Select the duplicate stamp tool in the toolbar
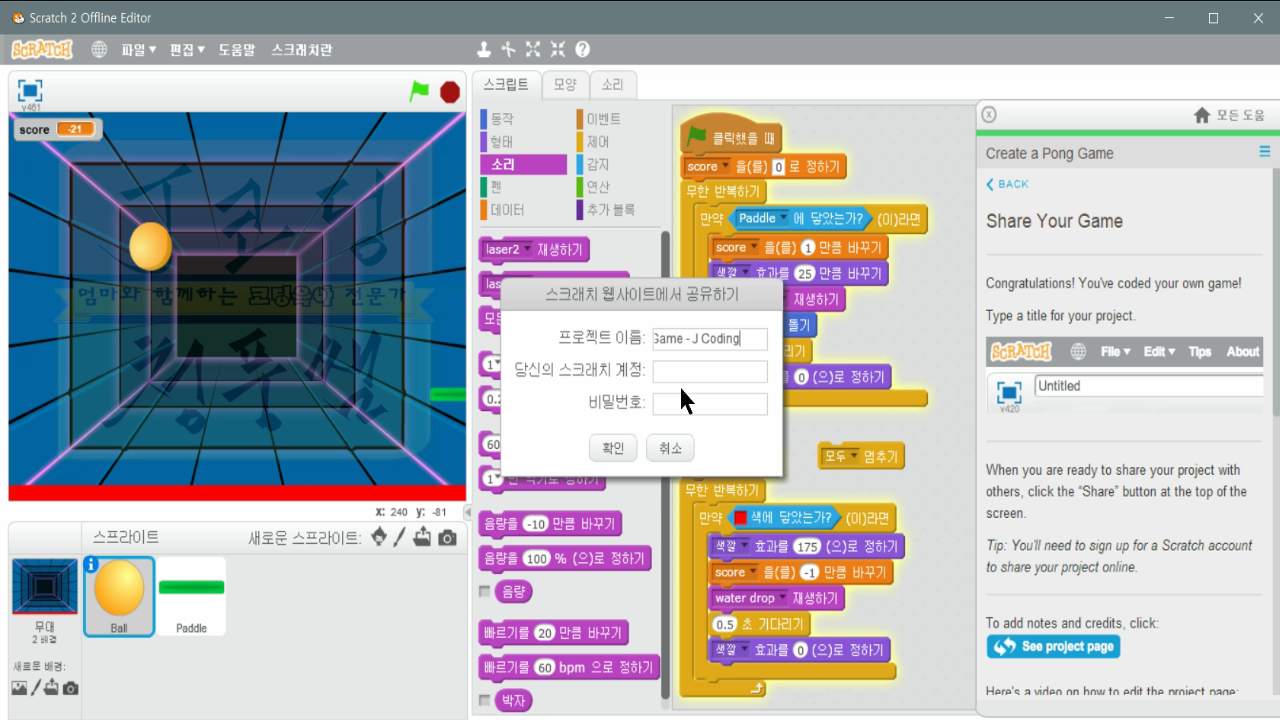The image size is (1280, 720). point(484,48)
